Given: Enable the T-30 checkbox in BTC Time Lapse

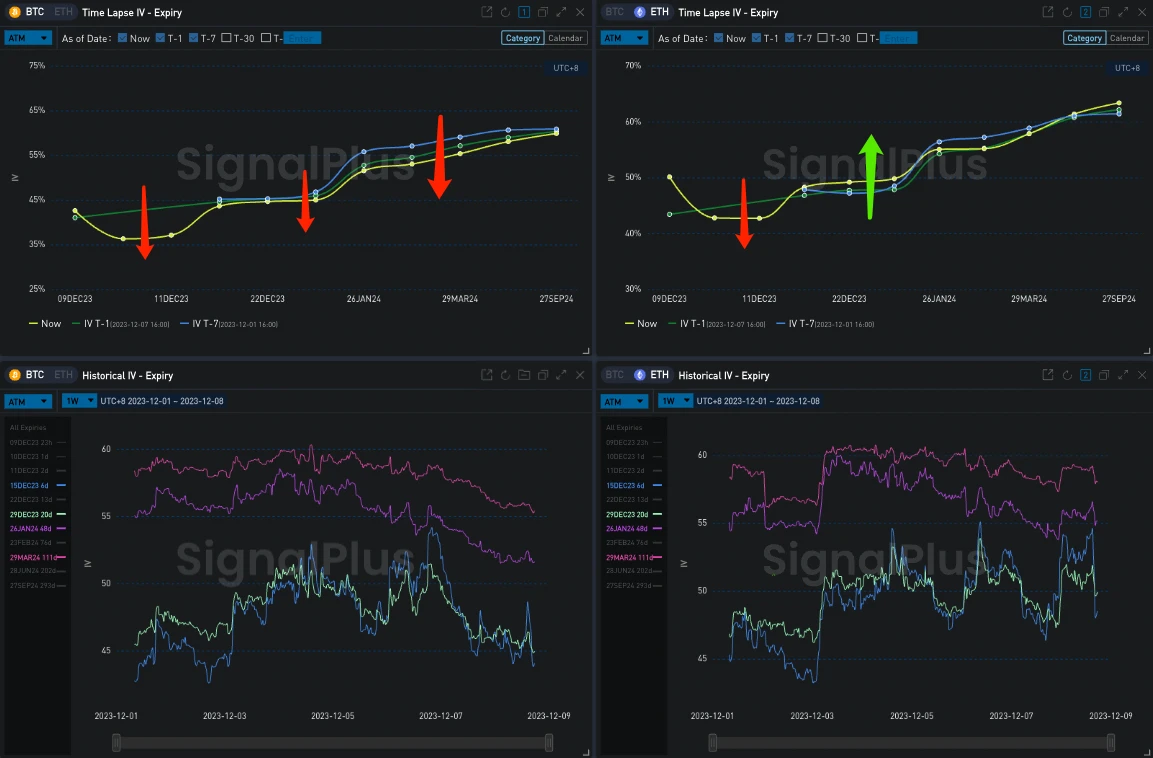Looking at the screenshot, I should pyautogui.click(x=226, y=38).
